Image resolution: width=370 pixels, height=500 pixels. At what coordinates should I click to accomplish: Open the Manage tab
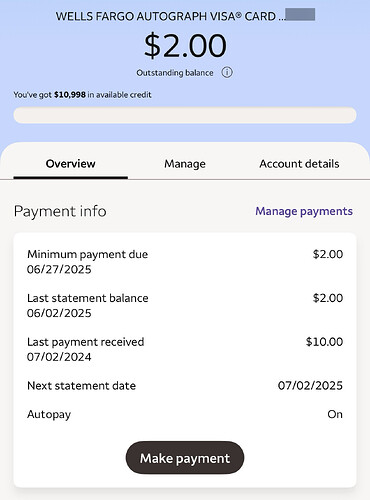pos(185,164)
